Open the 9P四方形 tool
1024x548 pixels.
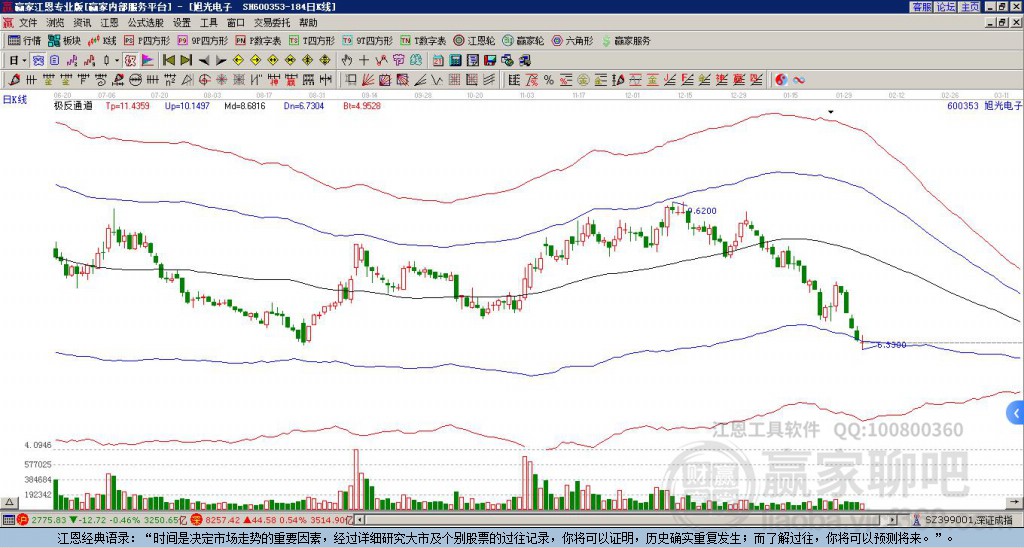coord(202,40)
